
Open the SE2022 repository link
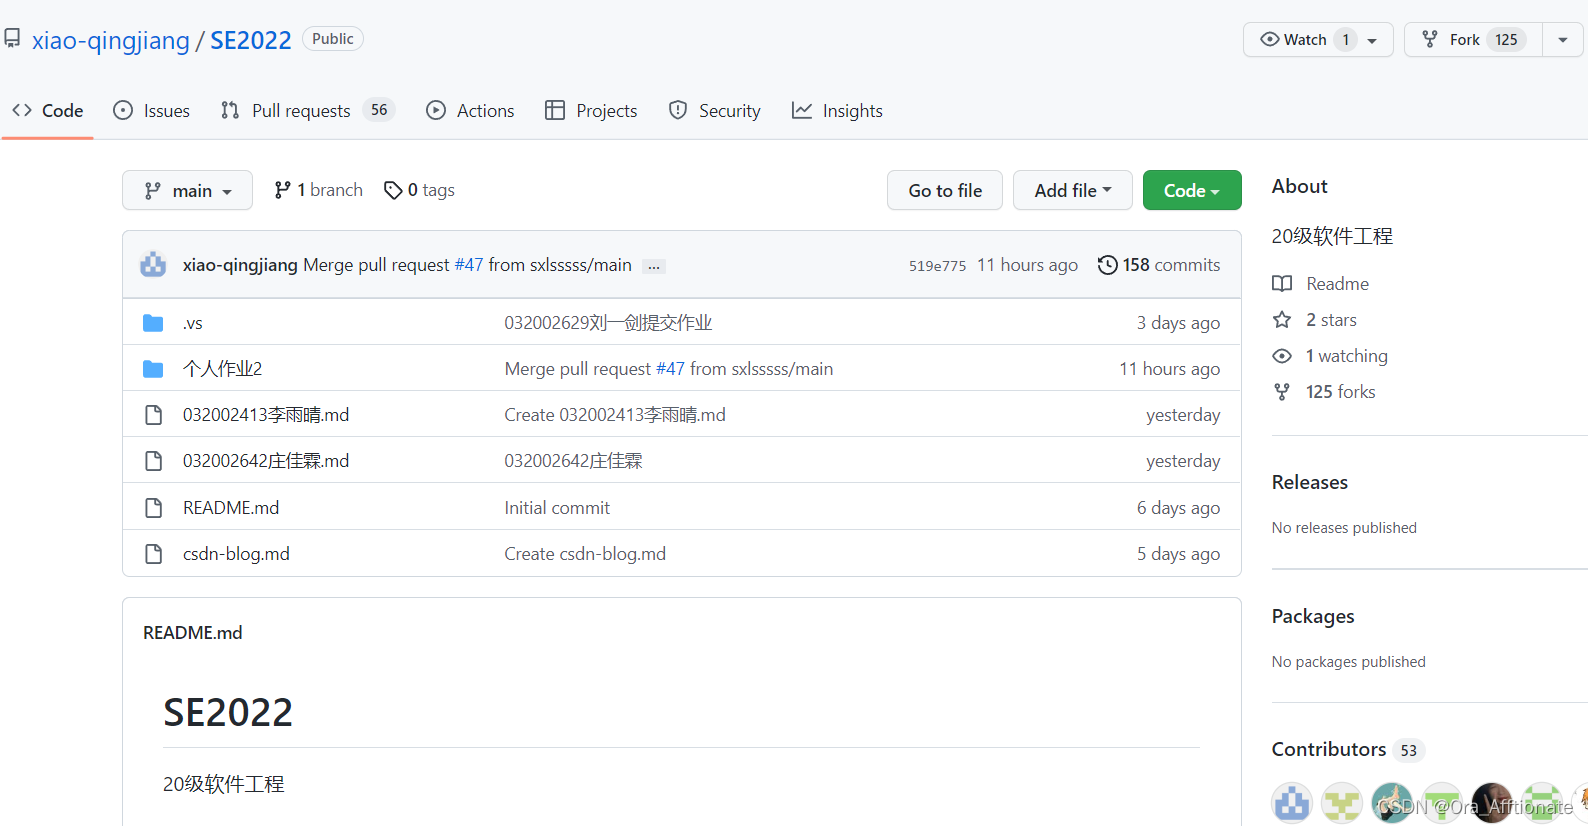tap(250, 40)
